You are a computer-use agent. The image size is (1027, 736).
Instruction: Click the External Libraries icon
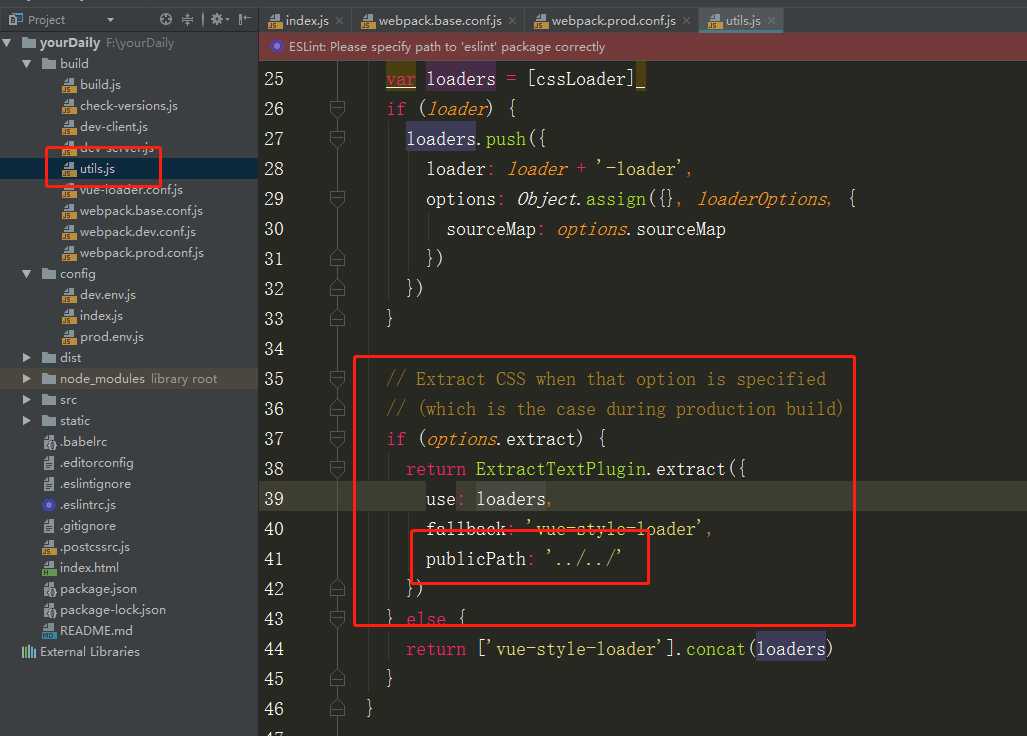[x=29, y=652]
